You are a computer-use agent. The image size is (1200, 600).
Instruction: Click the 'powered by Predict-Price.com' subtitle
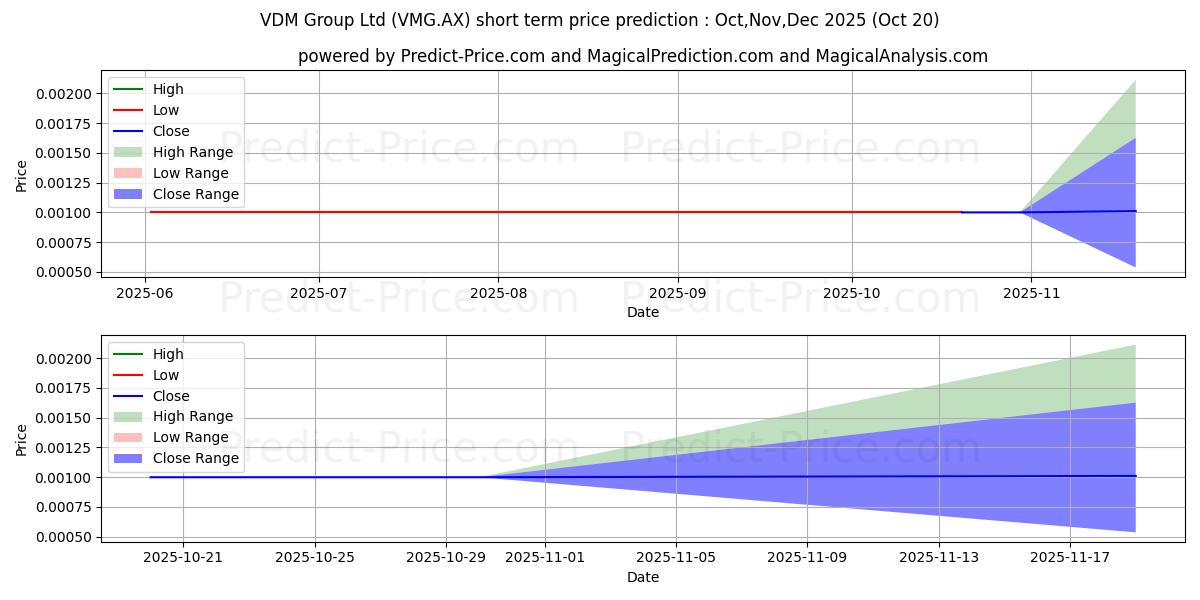pos(643,56)
